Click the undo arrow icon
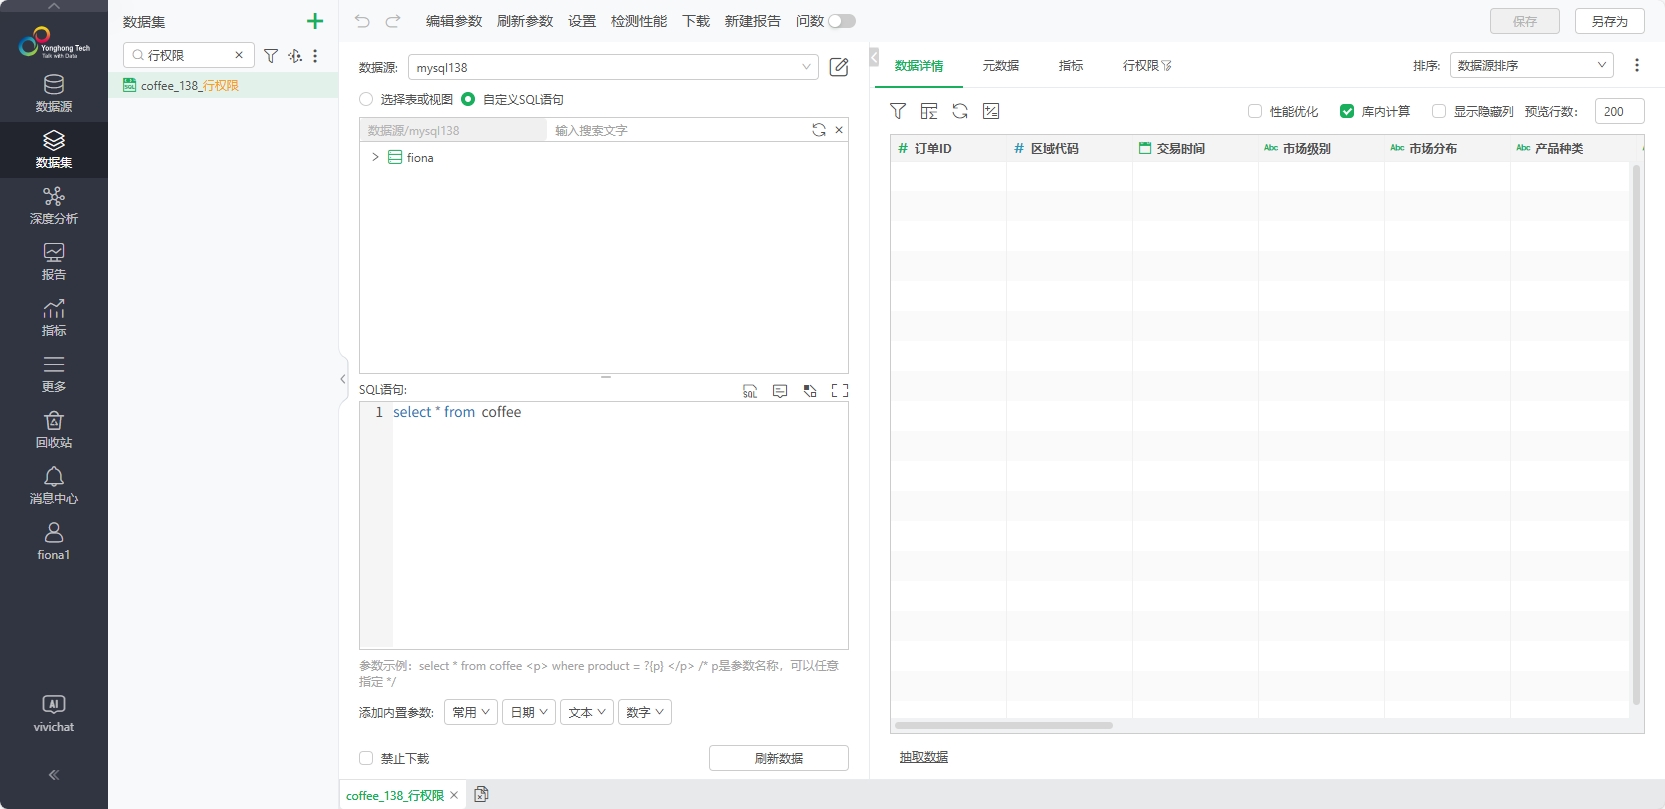The image size is (1665, 809). [362, 21]
